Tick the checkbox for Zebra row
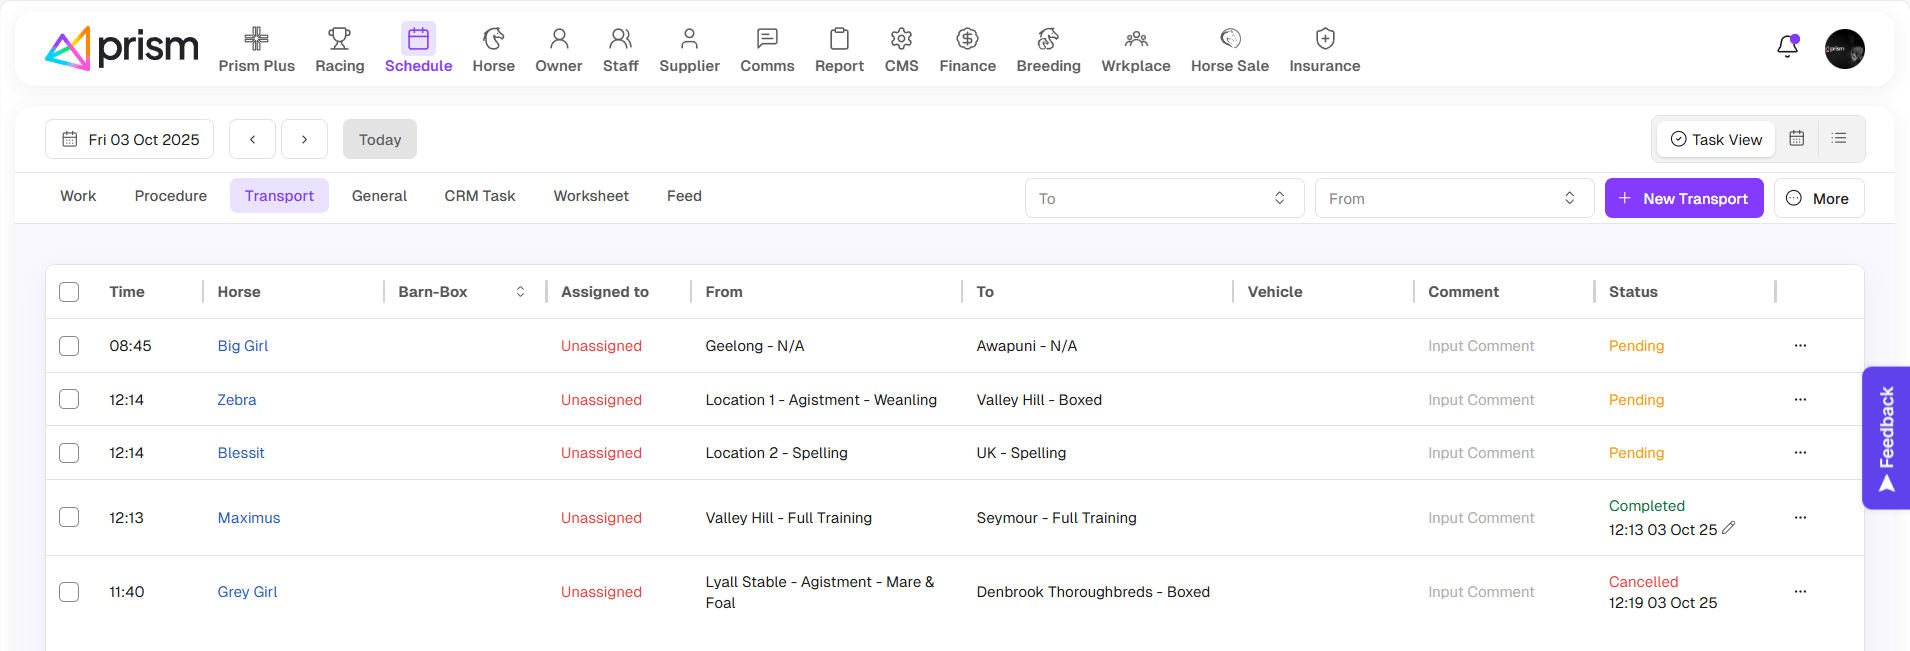1910x651 pixels. point(69,400)
